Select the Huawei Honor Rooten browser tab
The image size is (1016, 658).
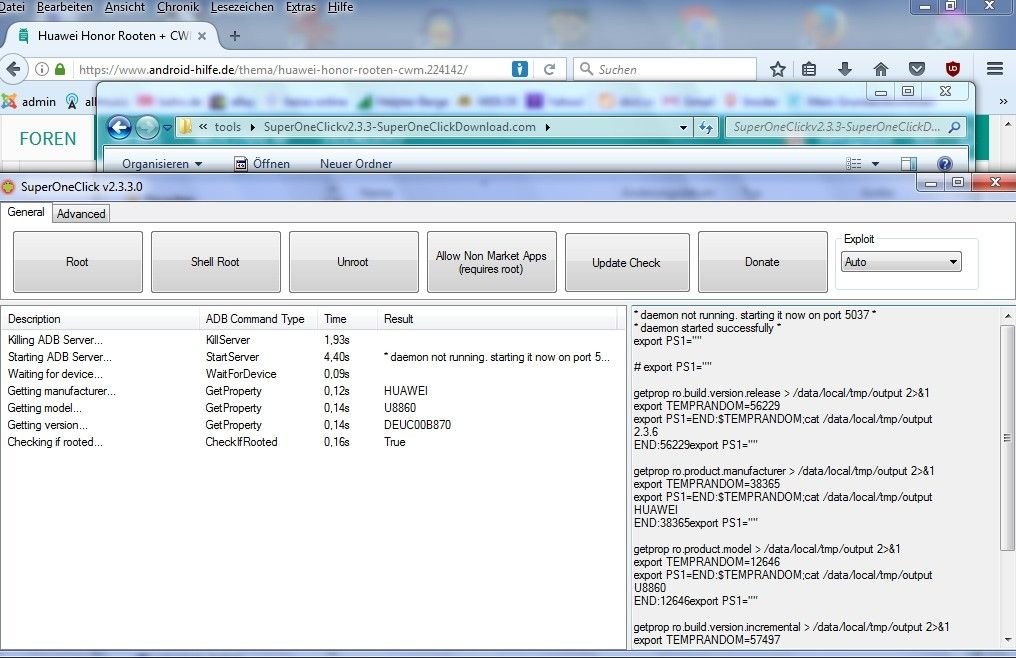click(113, 36)
